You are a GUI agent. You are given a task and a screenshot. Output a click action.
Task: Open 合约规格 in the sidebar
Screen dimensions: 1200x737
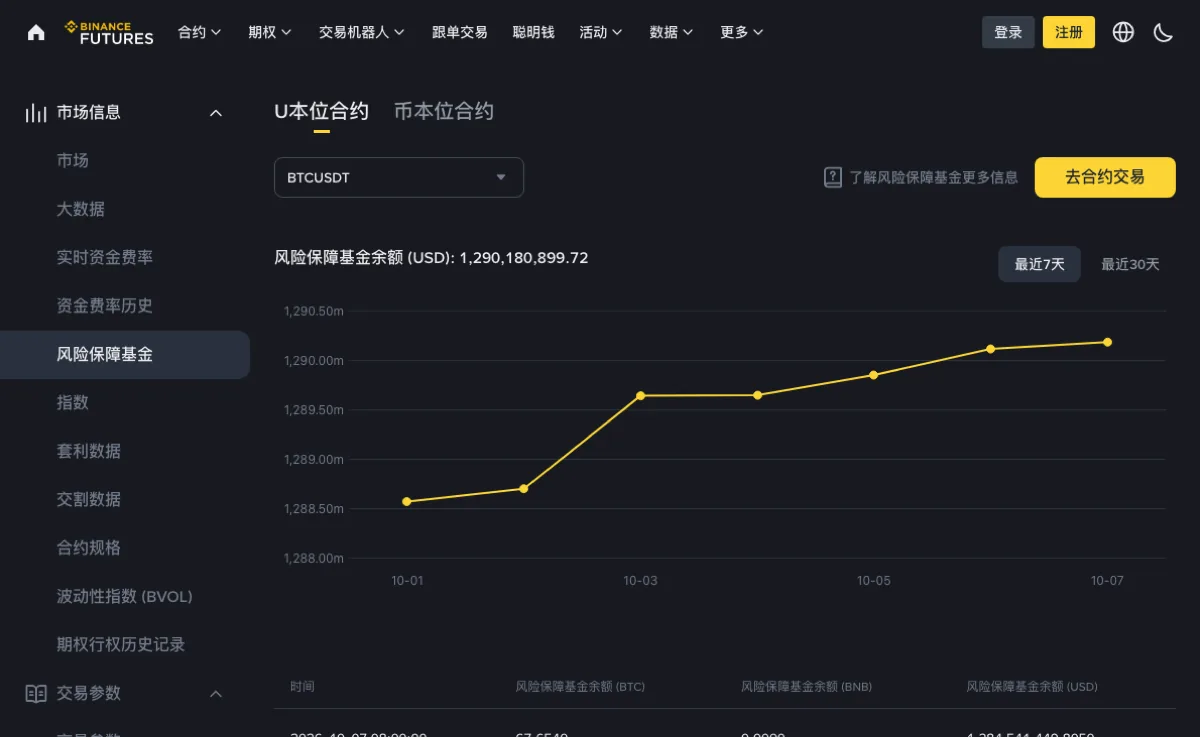tap(89, 548)
